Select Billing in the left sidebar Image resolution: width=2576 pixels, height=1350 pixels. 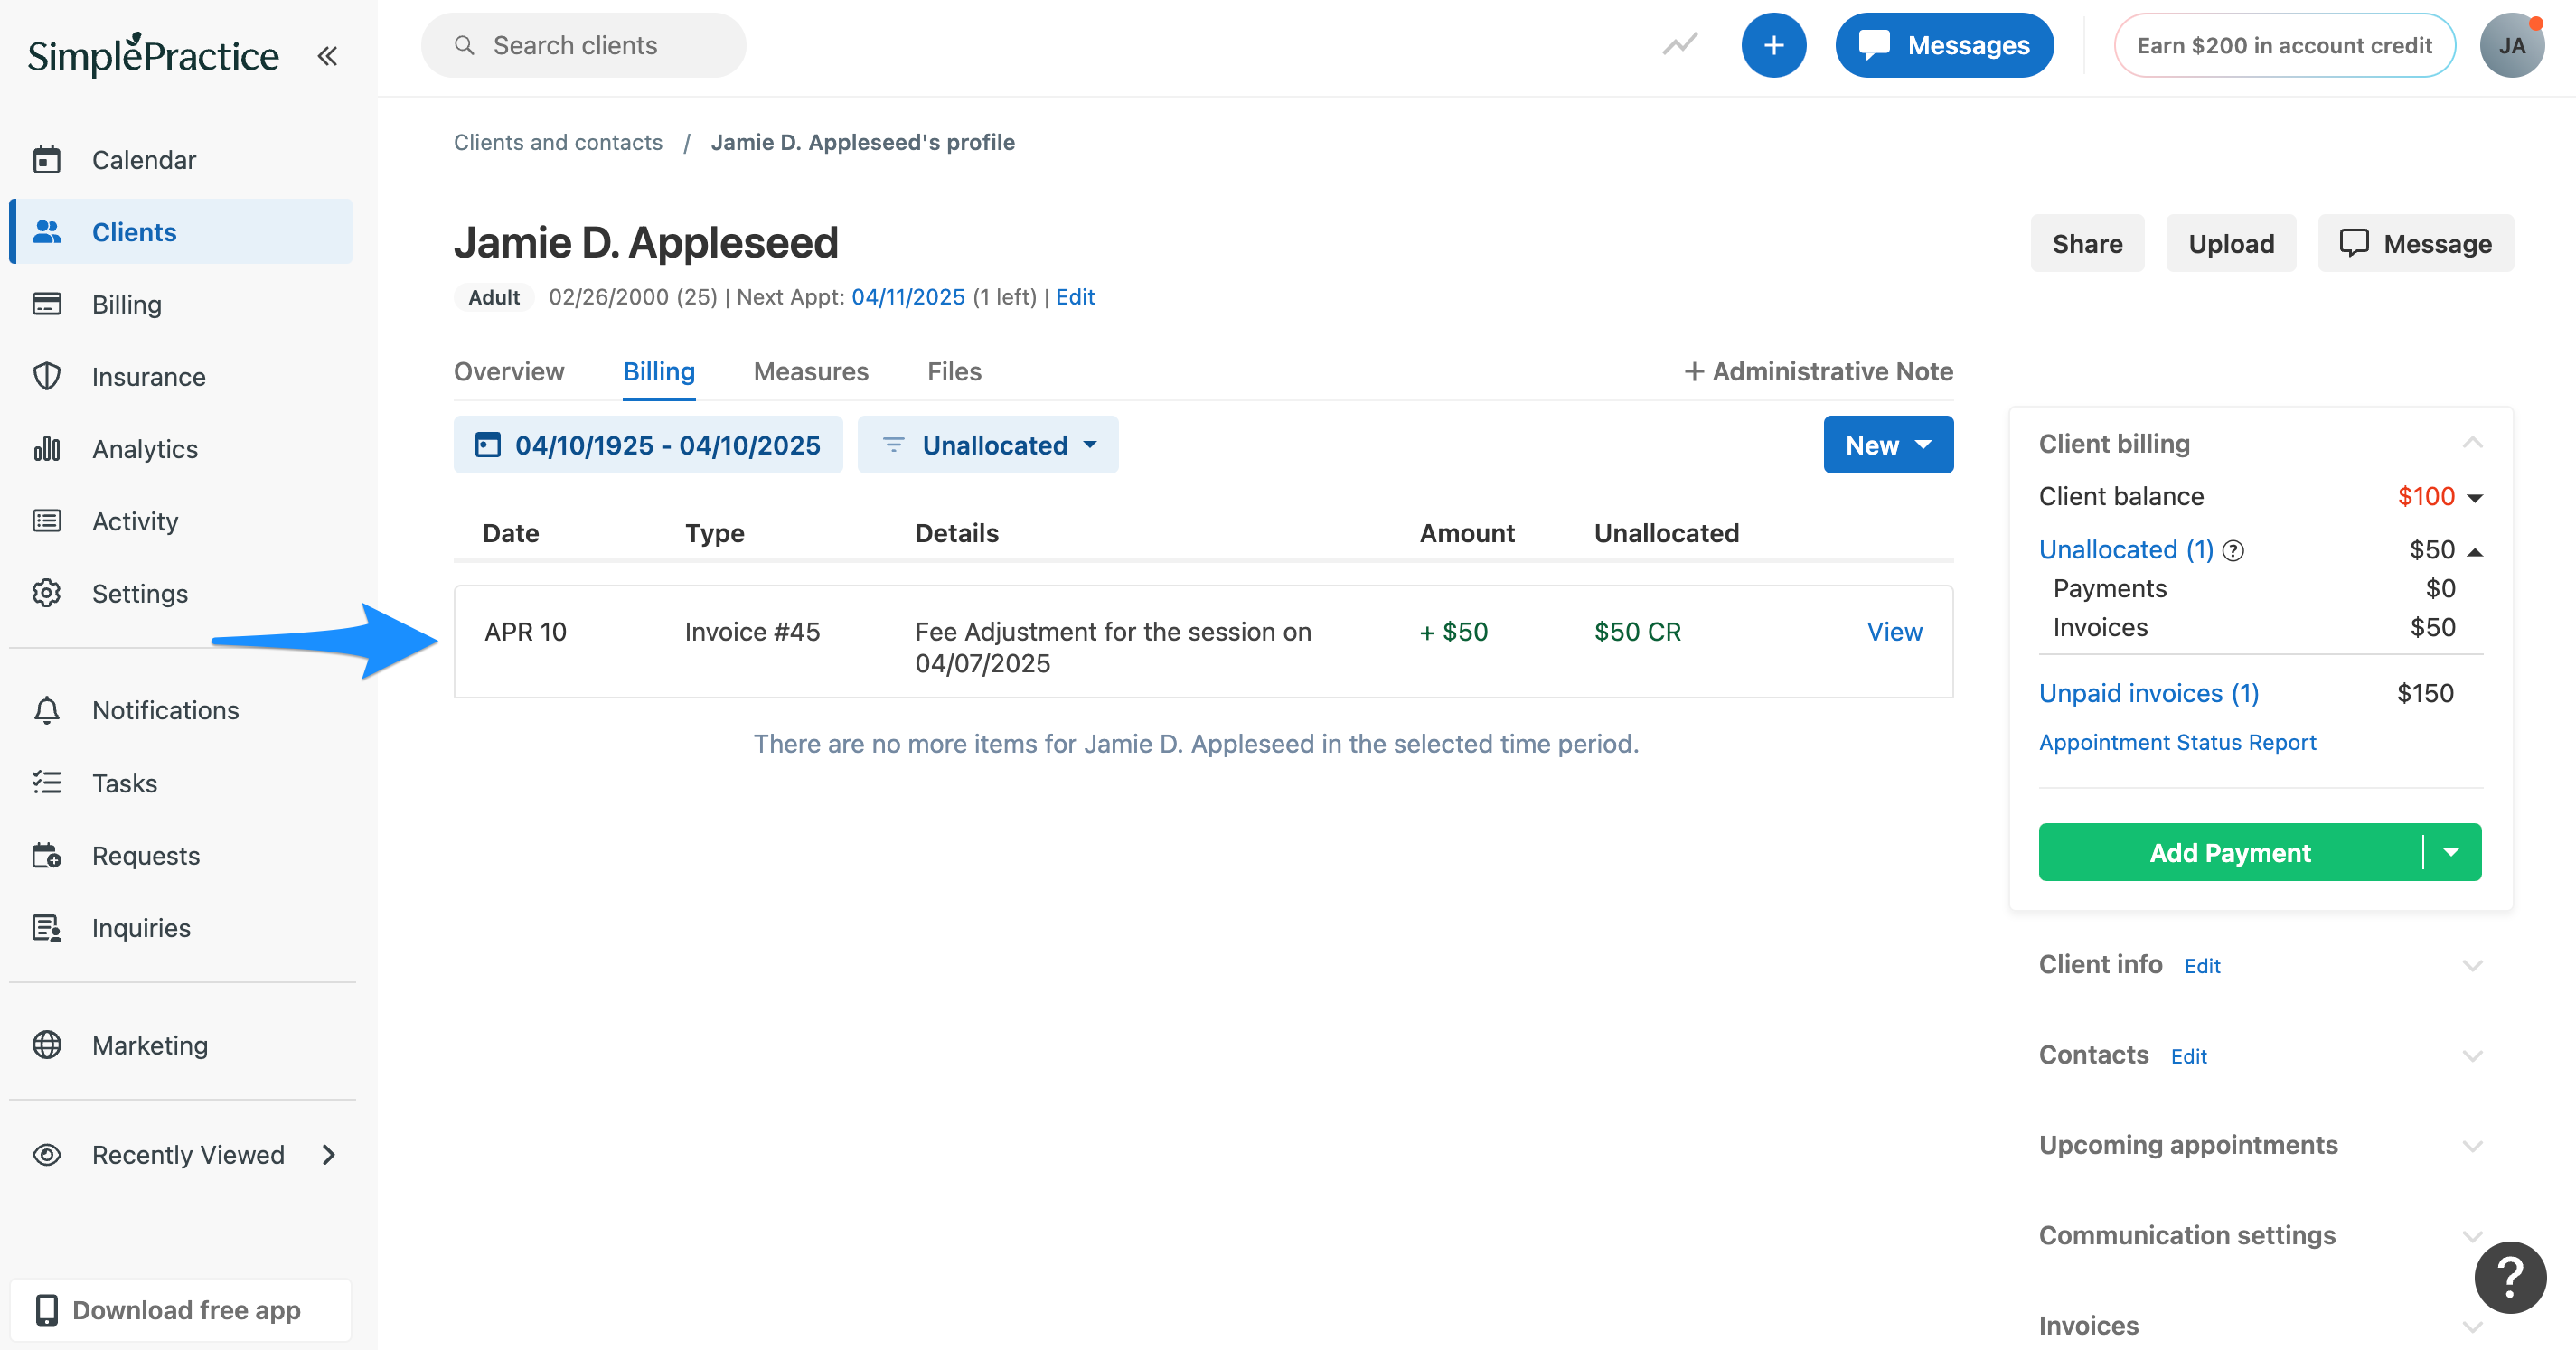point(127,304)
